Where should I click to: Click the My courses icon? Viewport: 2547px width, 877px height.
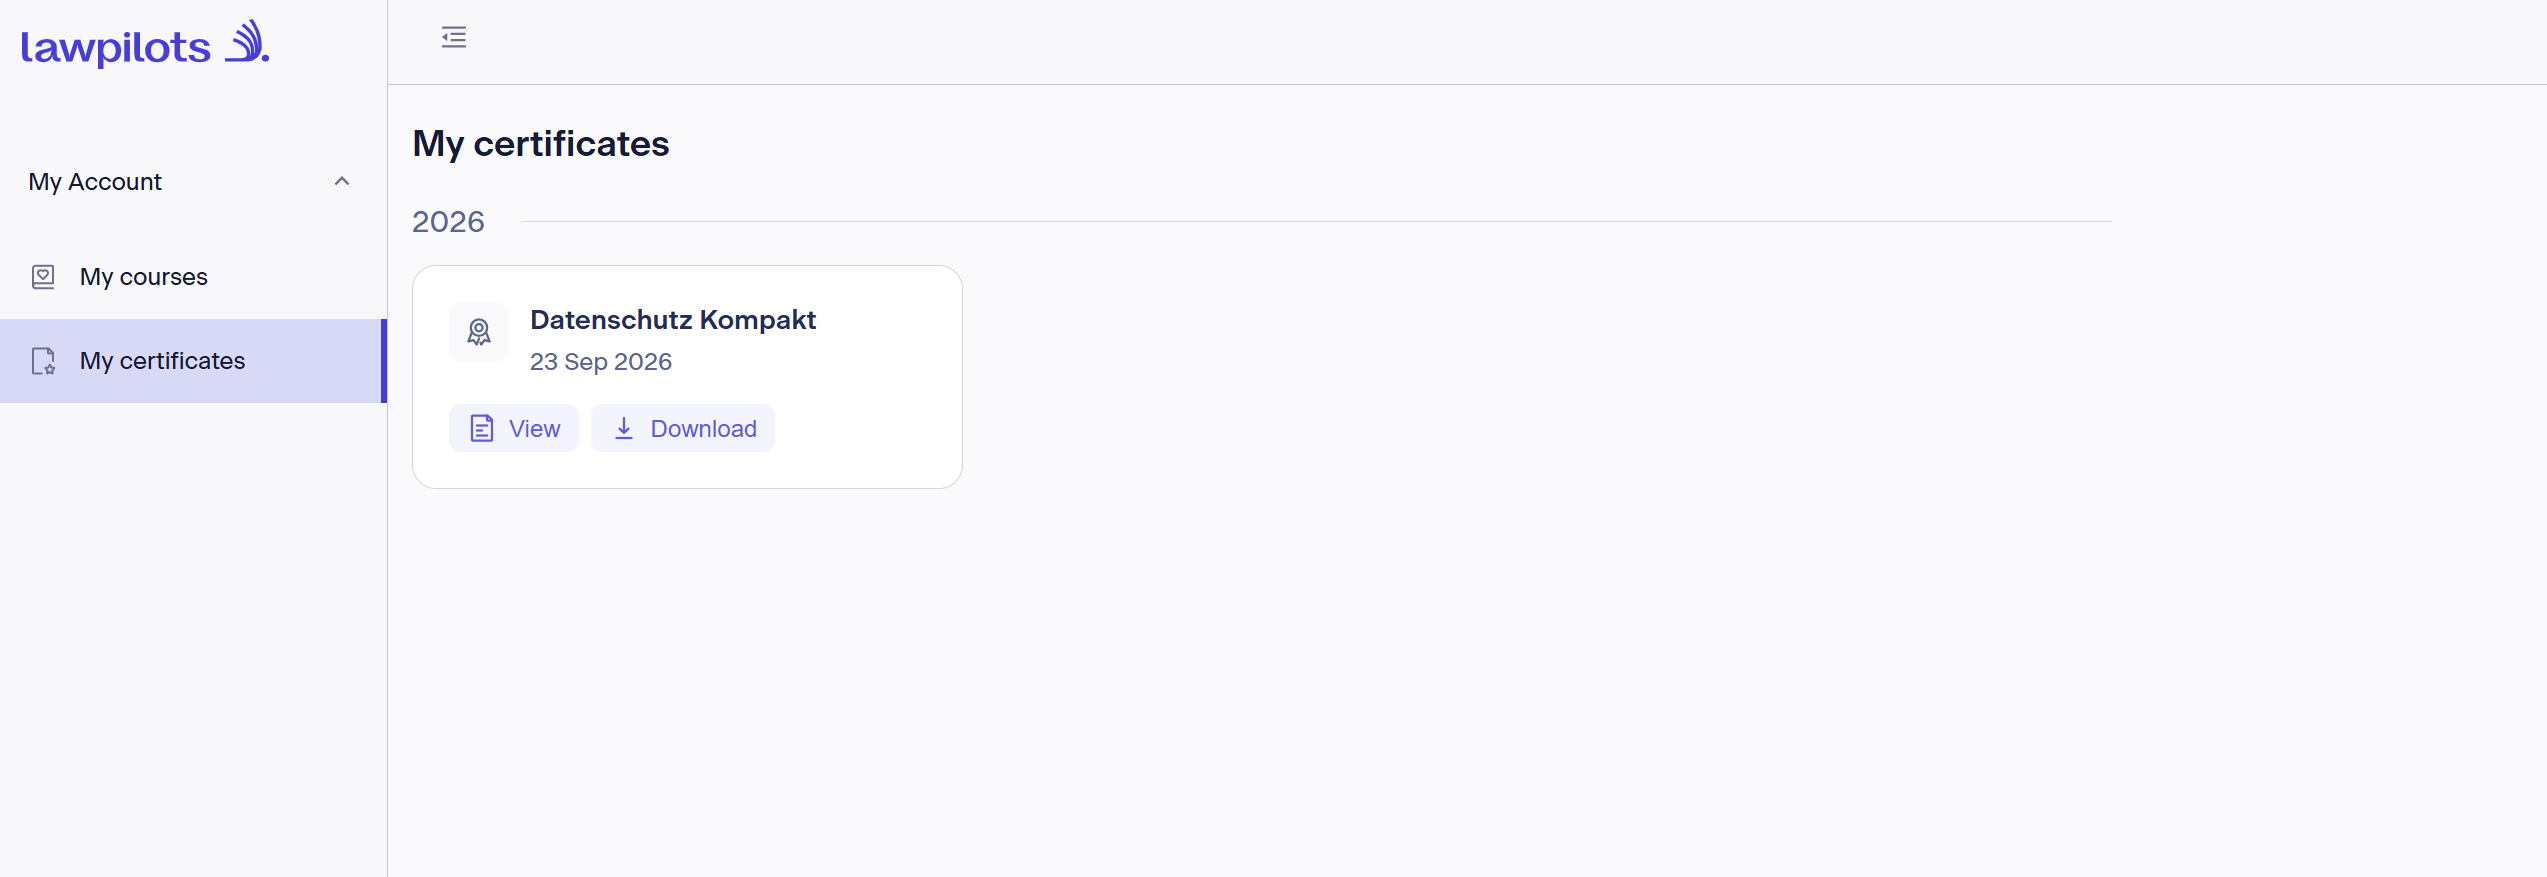click(x=43, y=277)
